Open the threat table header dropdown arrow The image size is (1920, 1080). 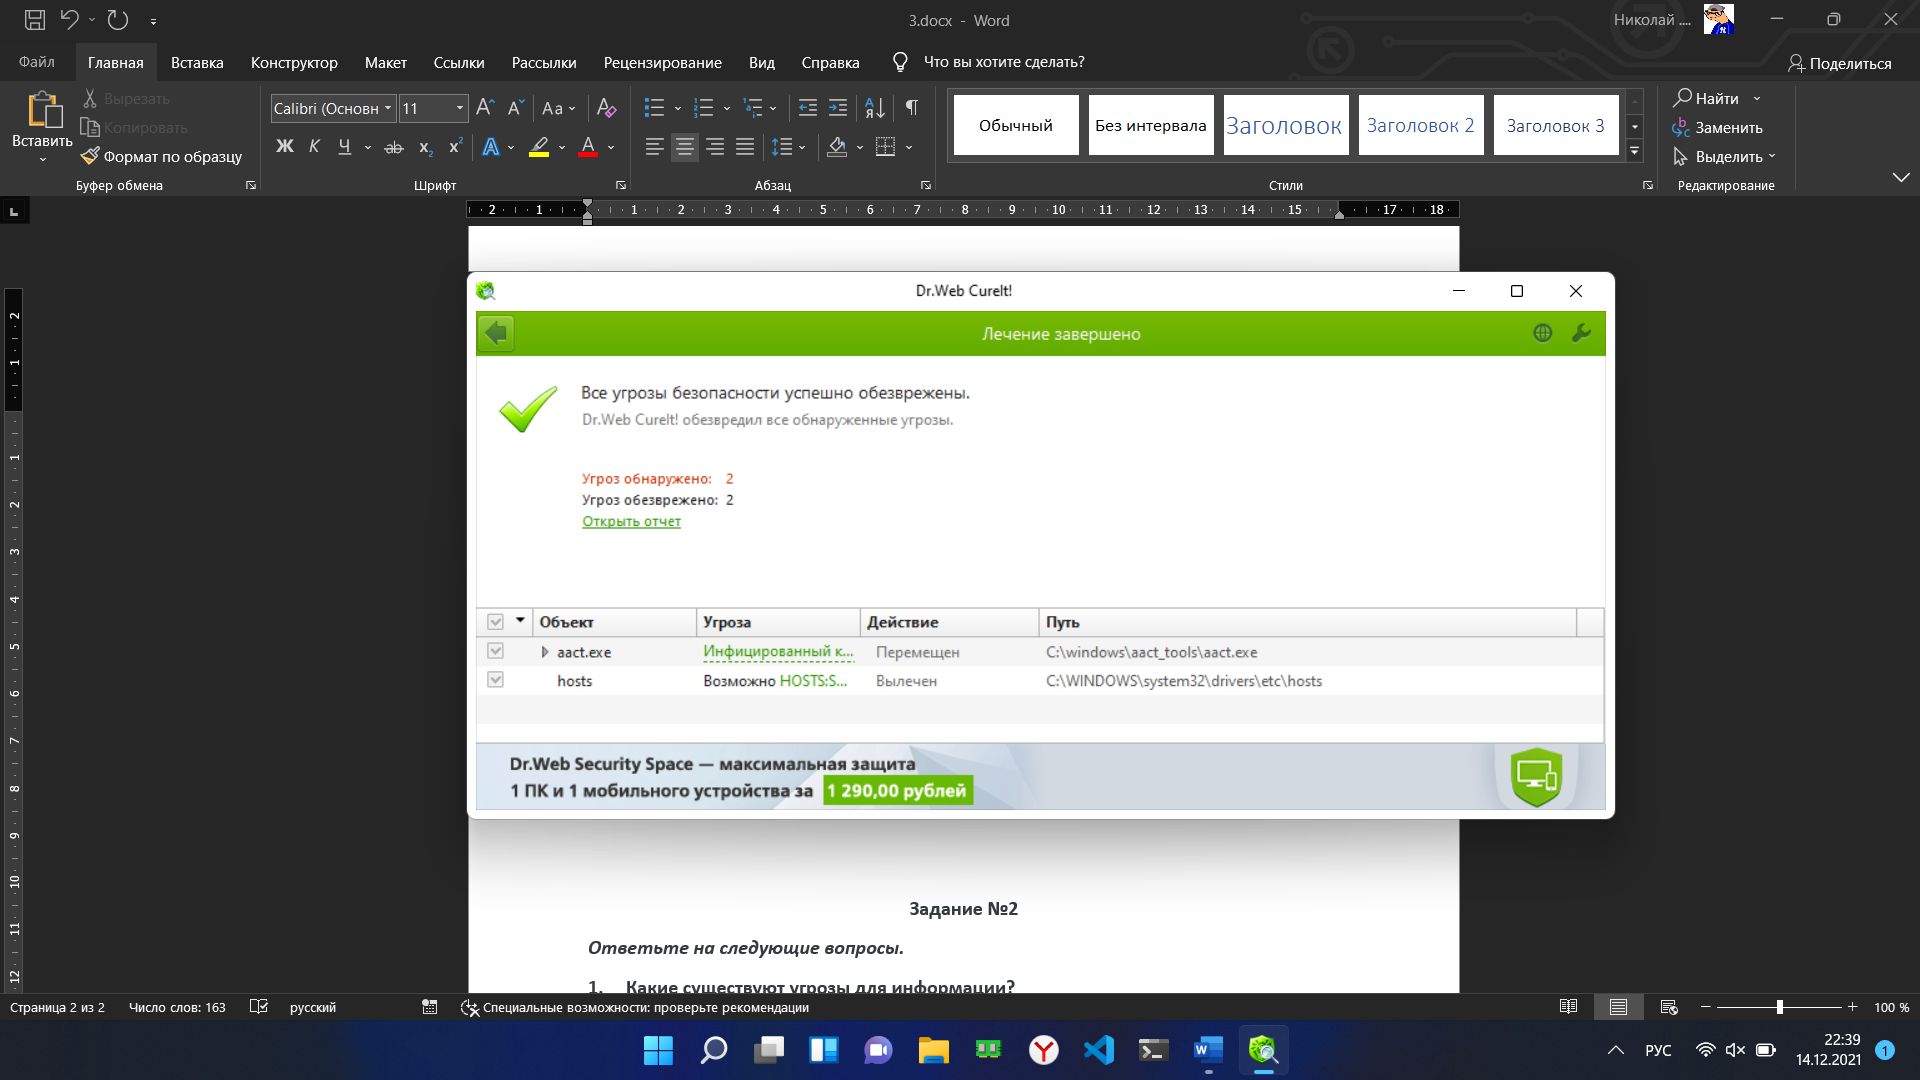(520, 621)
